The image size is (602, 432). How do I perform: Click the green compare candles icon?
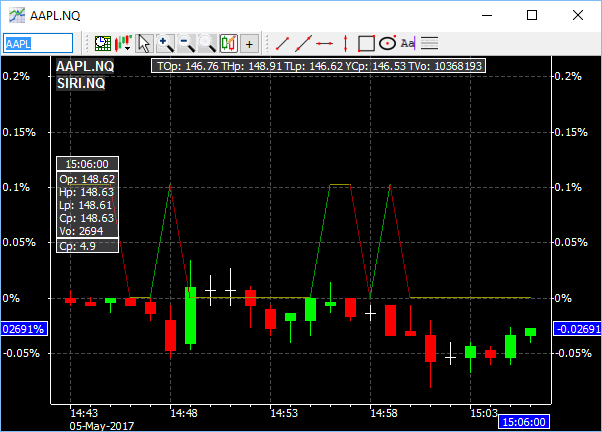(x=228, y=43)
